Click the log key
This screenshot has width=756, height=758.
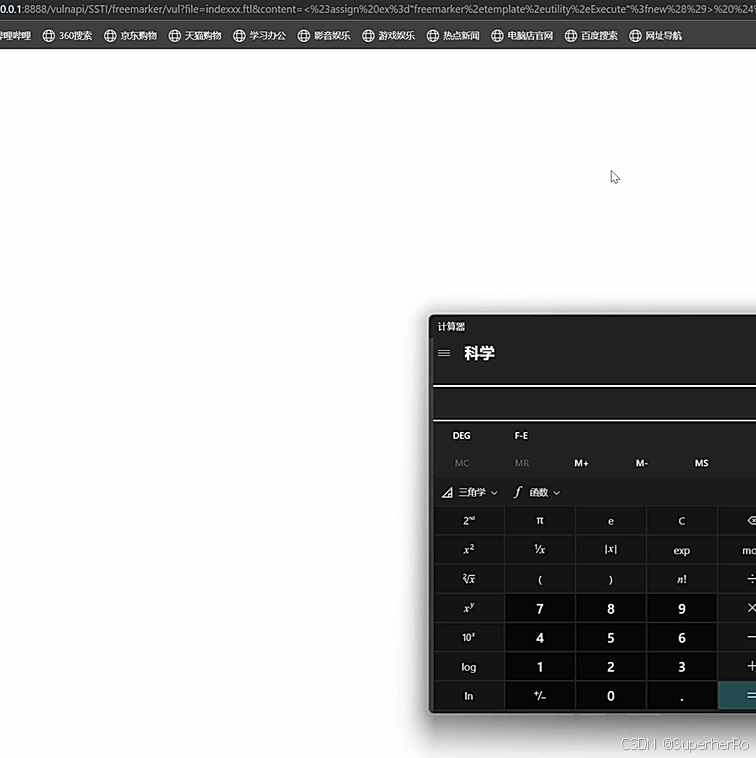click(469, 667)
